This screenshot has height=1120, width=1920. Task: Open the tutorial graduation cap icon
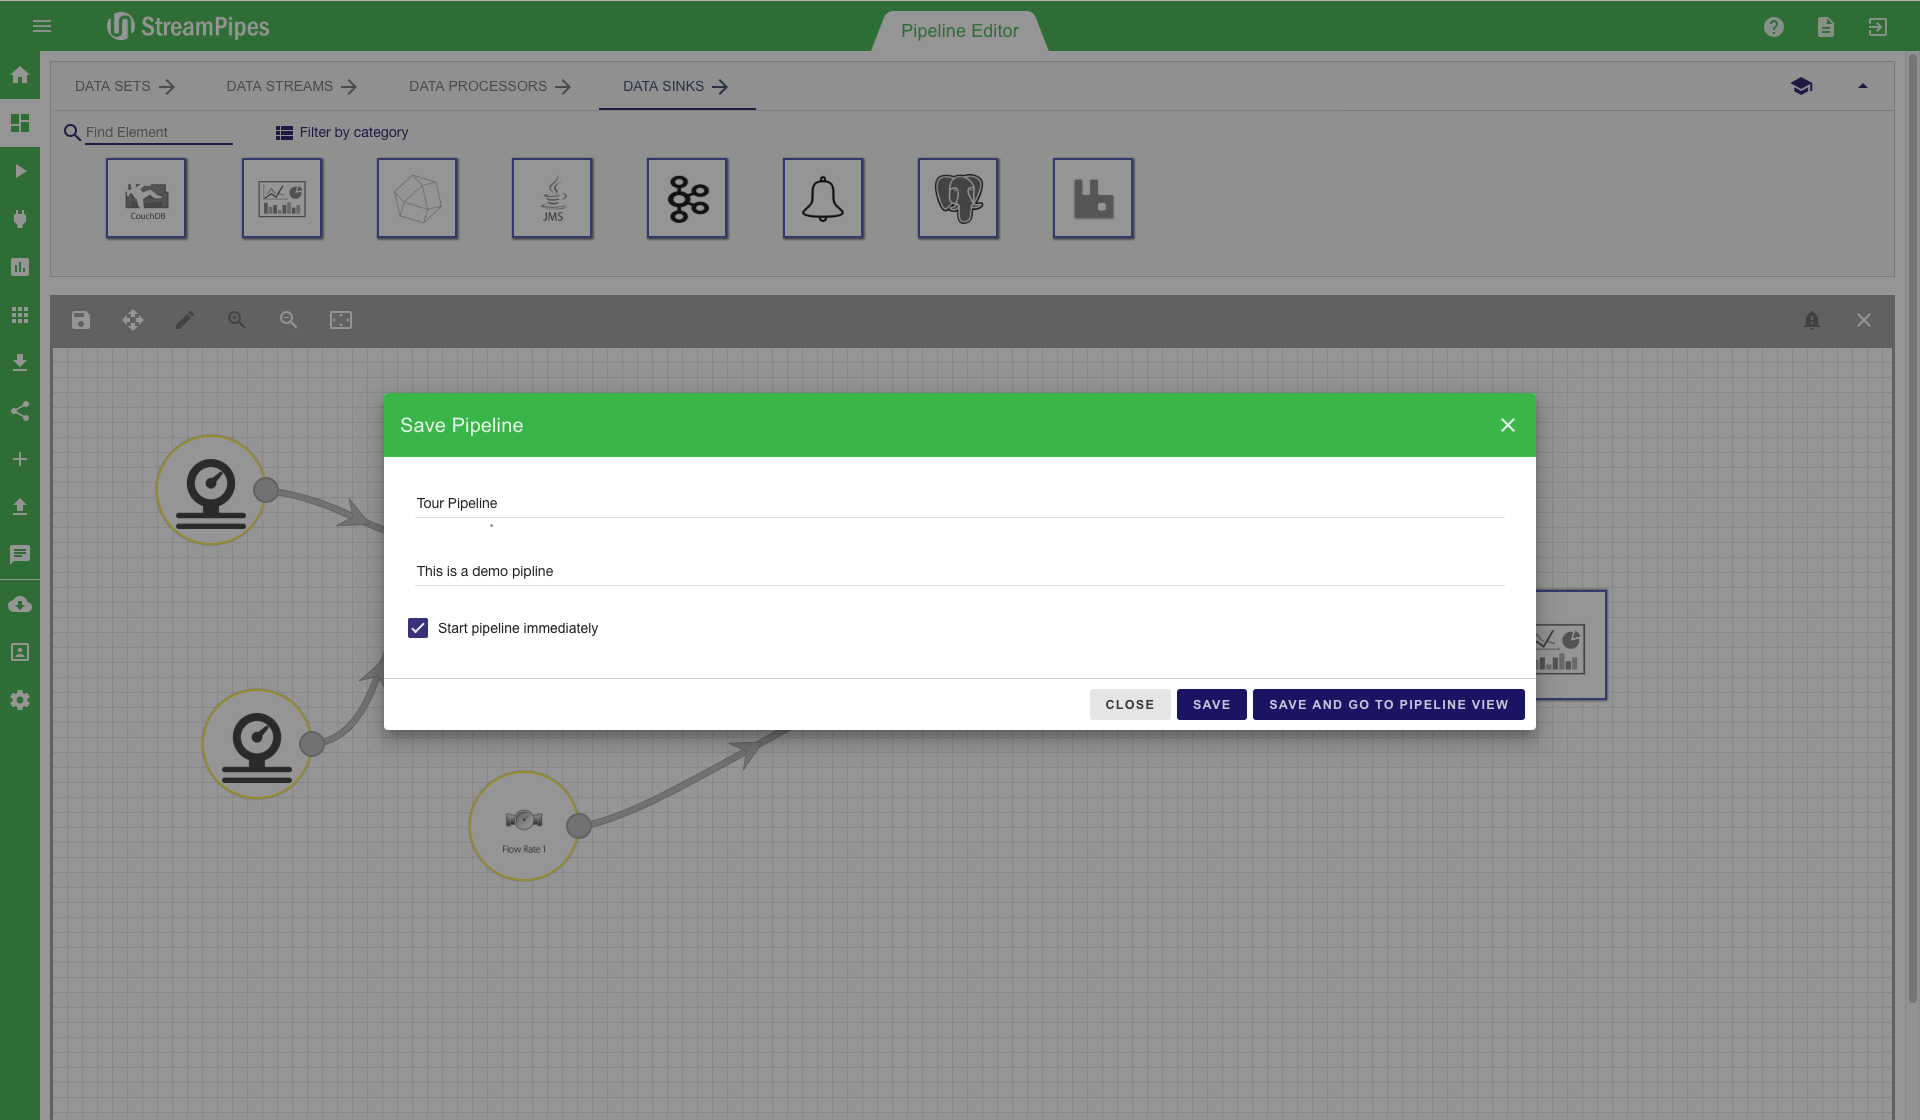click(x=1801, y=86)
